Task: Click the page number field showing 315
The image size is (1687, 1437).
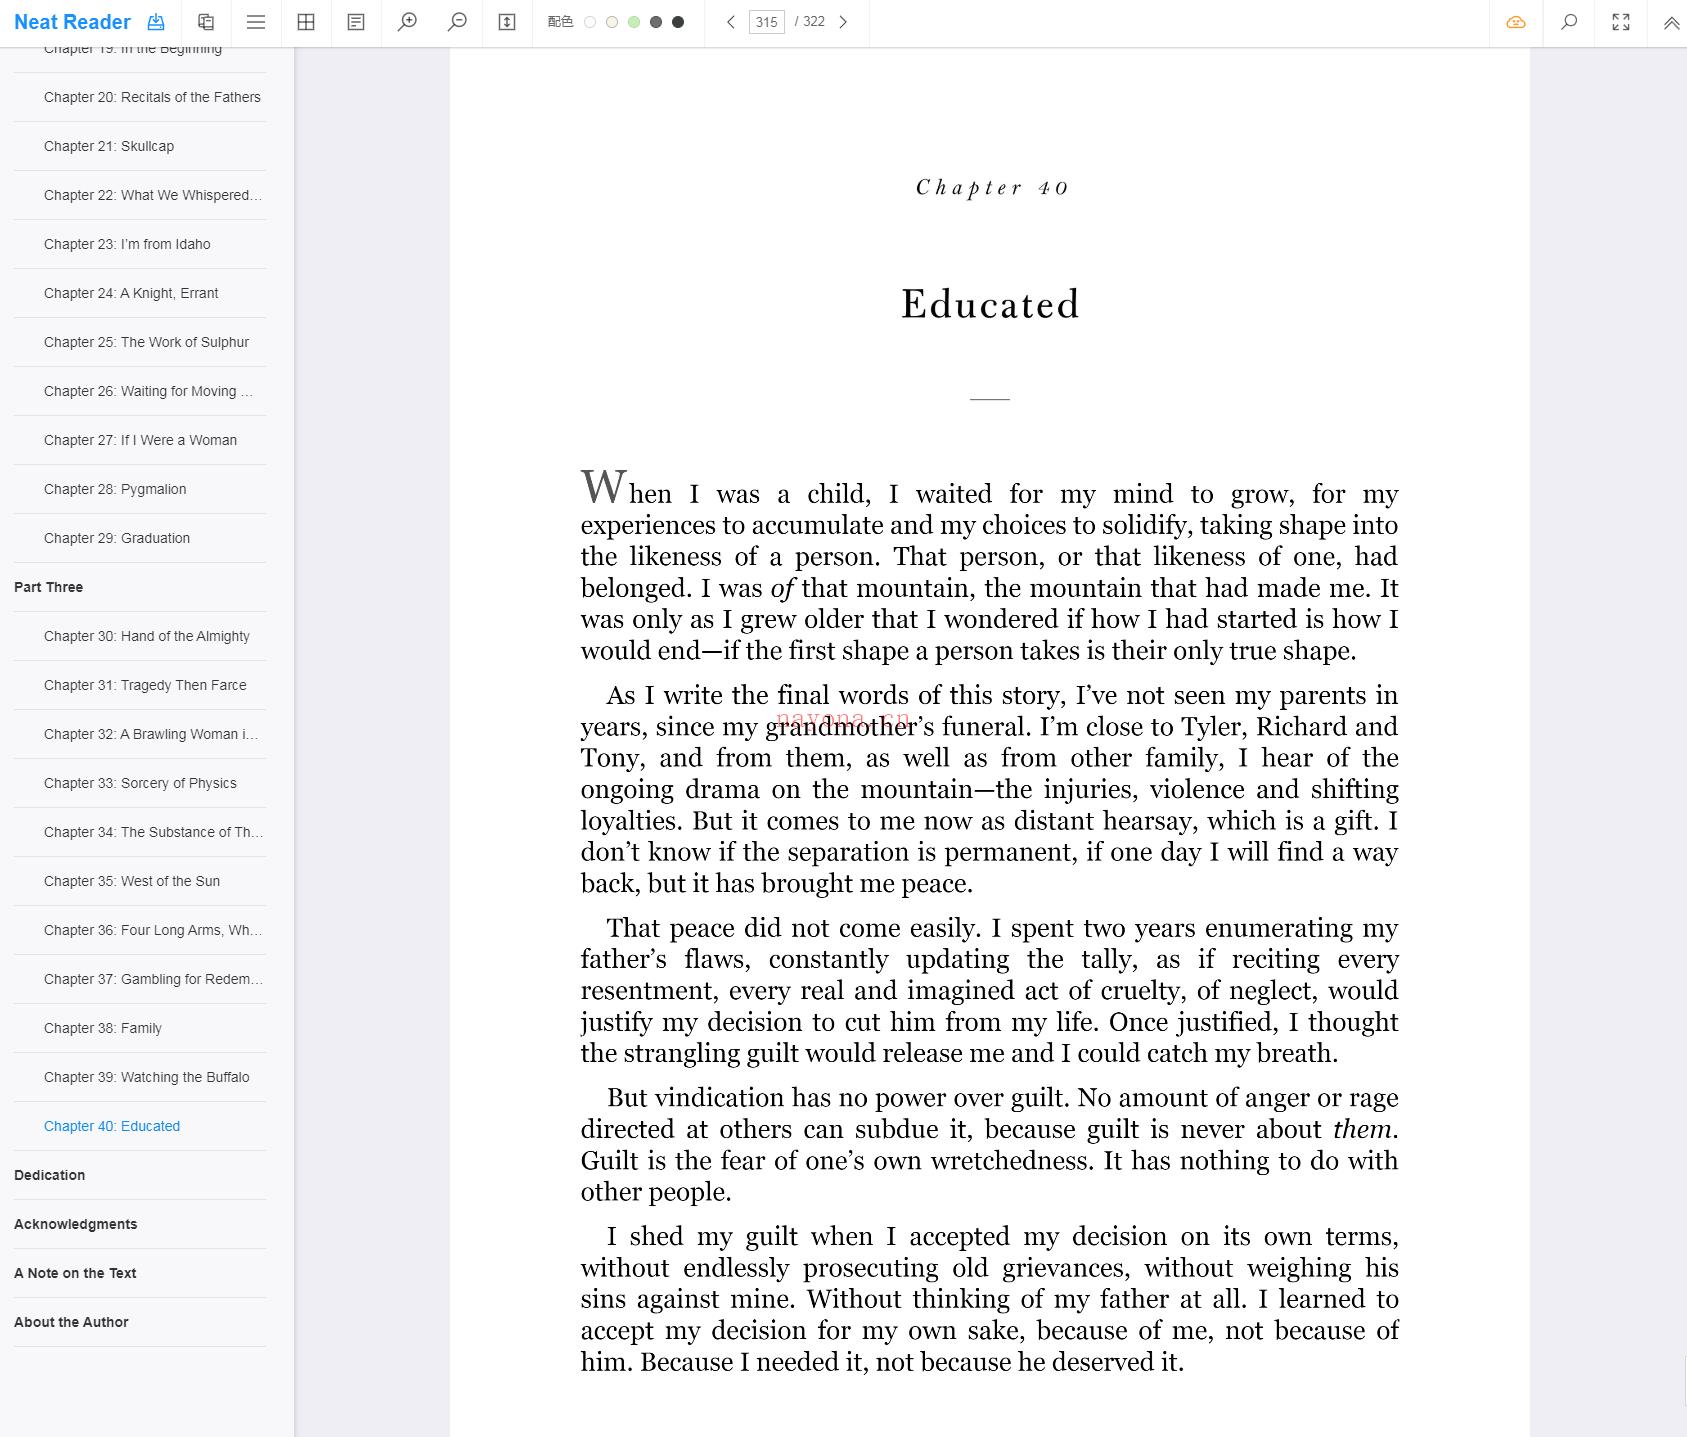Action: pos(767,22)
